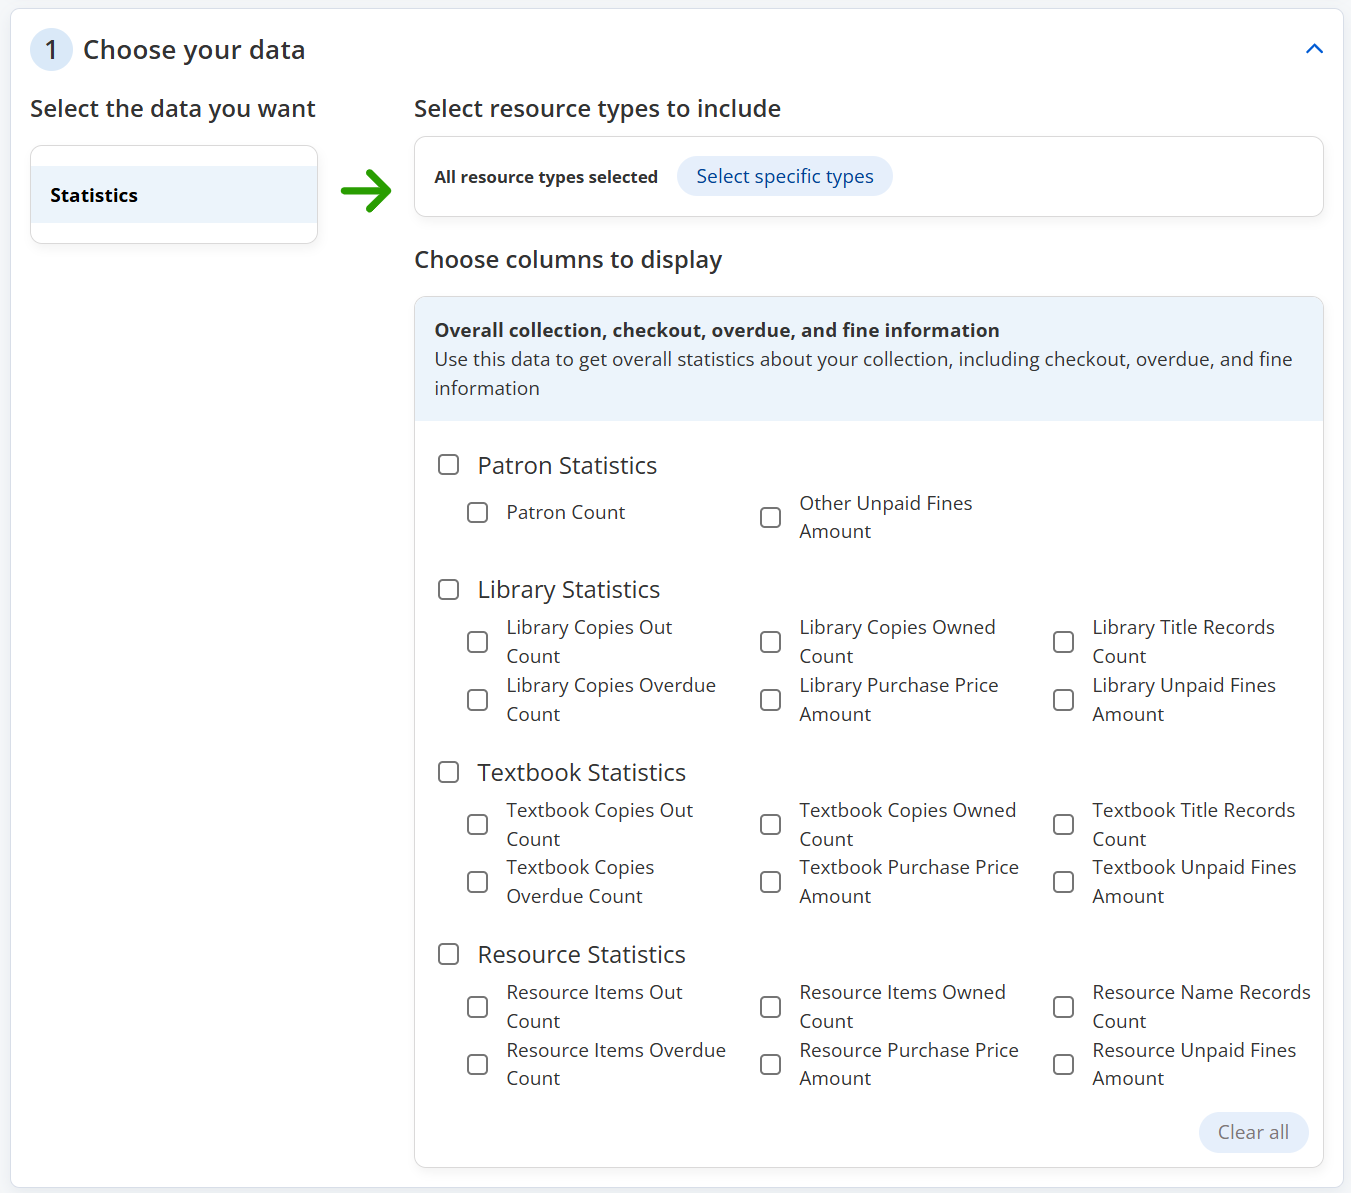Viewport: 1351px width, 1193px height.
Task: Enable Library Copies Overdue Count checkbox
Action: [x=478, y=700]
